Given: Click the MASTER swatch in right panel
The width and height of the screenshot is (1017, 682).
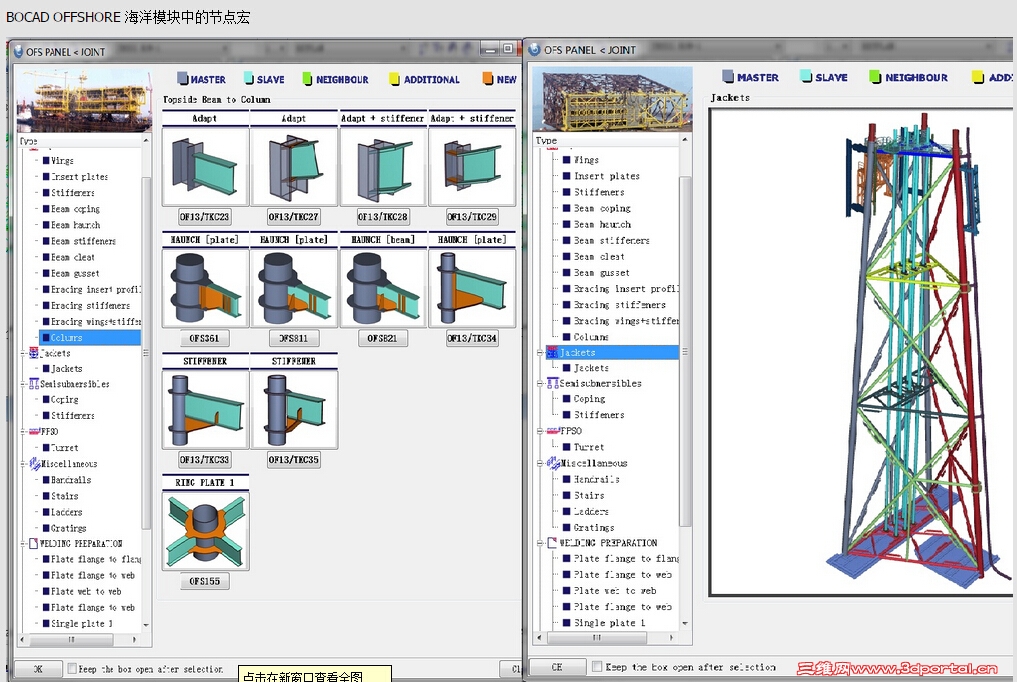Looking at the screenshot, I should [x=728, y=76].
